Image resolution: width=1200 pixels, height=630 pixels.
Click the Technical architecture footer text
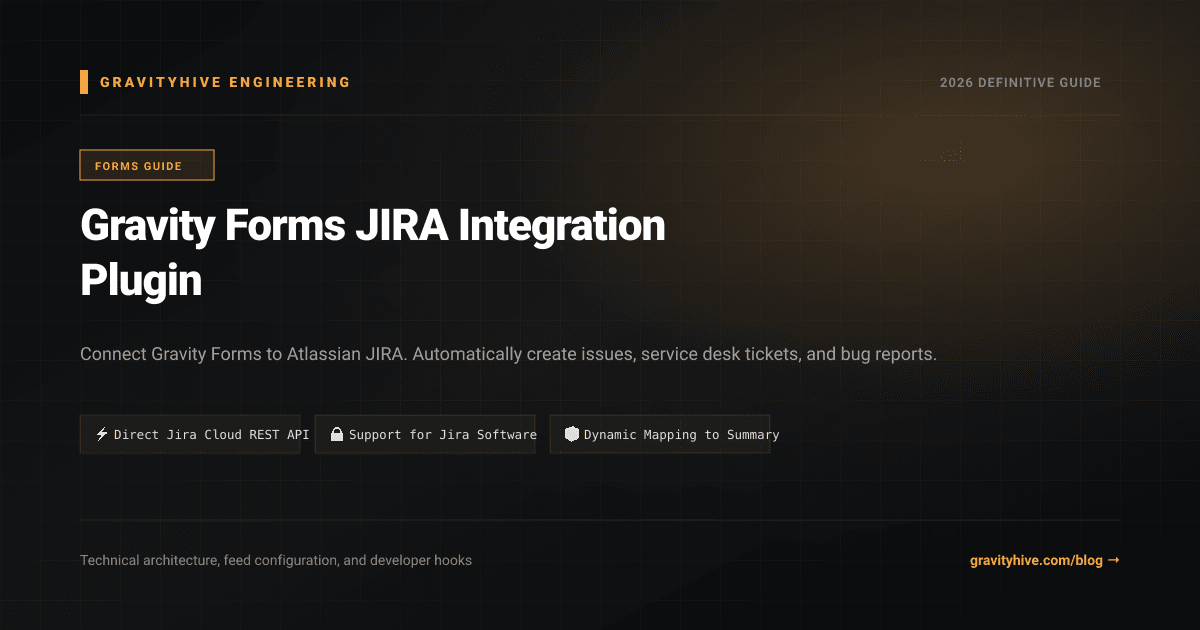[276, 561]
